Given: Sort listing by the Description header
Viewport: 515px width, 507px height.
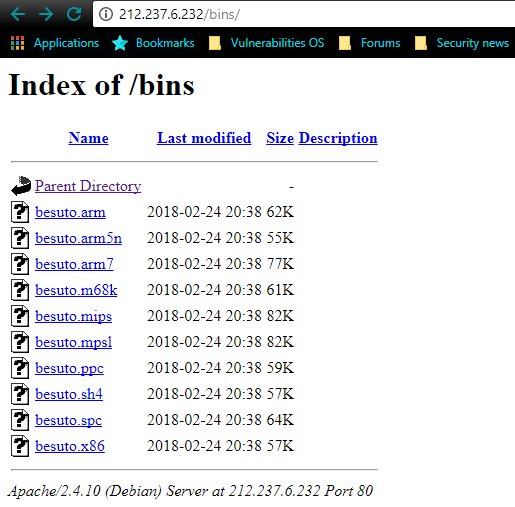Looking at the screenshot, I should click(338, 138).
